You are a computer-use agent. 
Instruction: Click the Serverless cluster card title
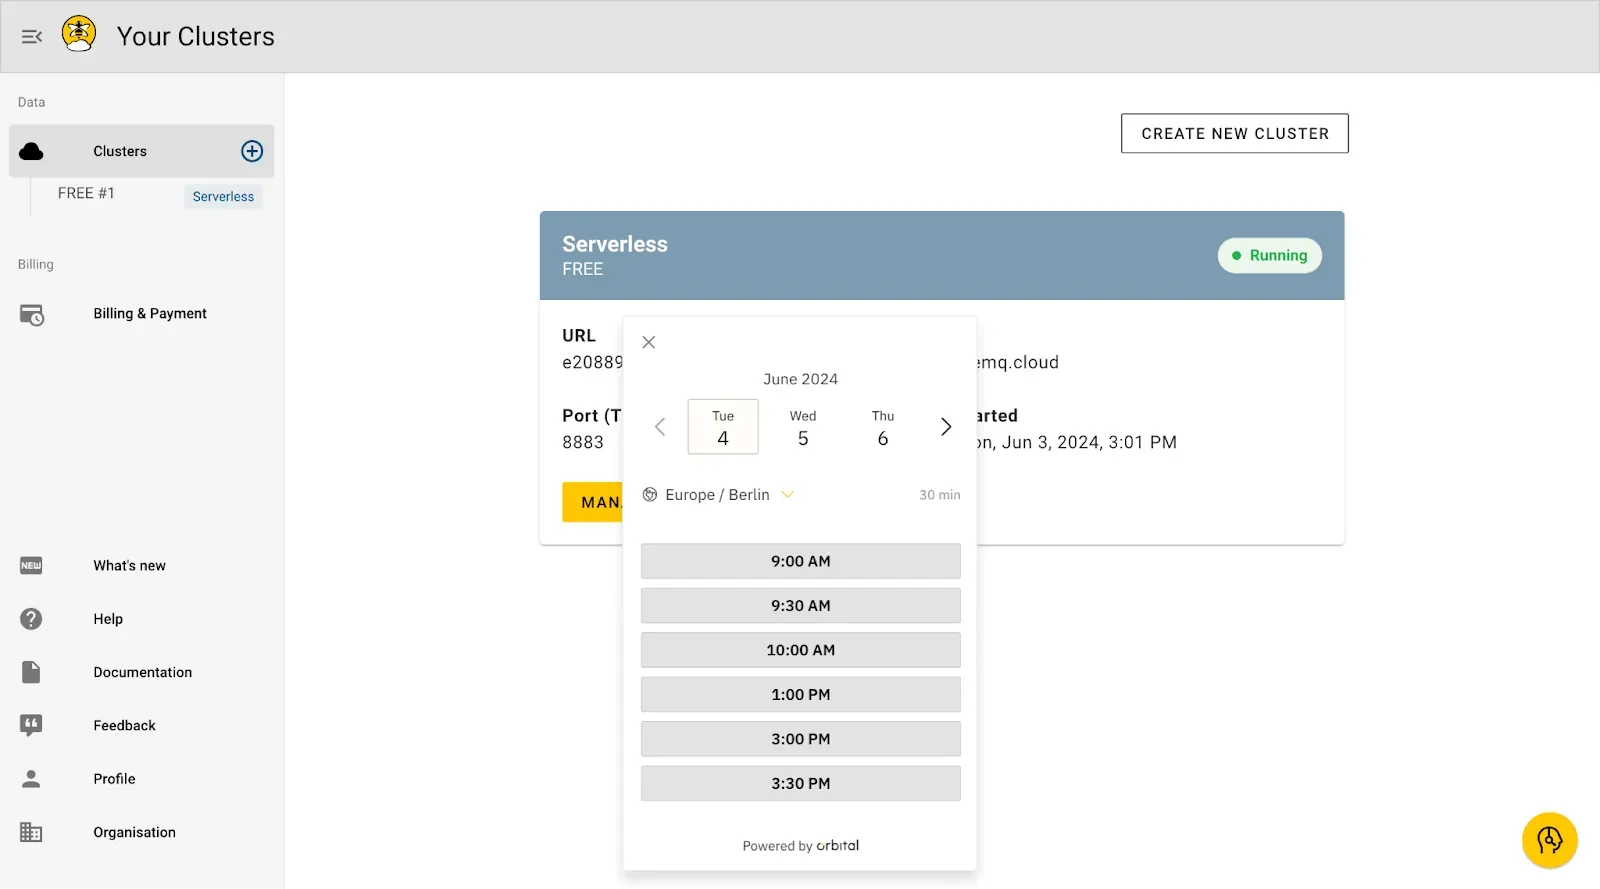(x=615, y=244)
